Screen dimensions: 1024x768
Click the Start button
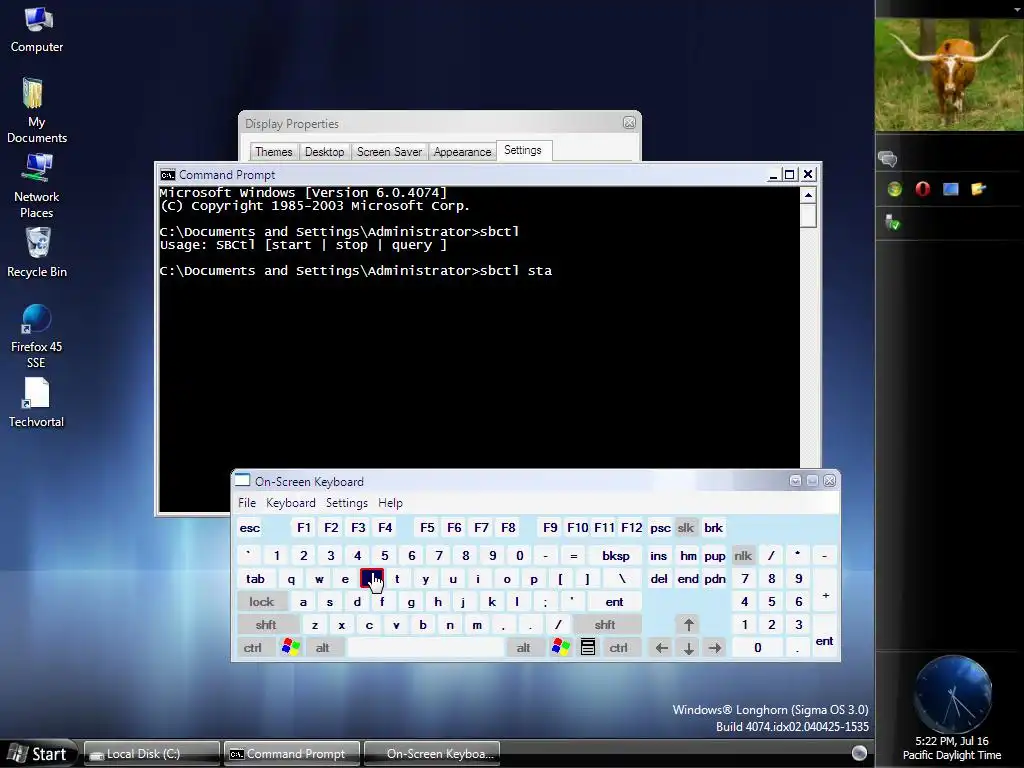pyautogui.click(x=39, y=754)
